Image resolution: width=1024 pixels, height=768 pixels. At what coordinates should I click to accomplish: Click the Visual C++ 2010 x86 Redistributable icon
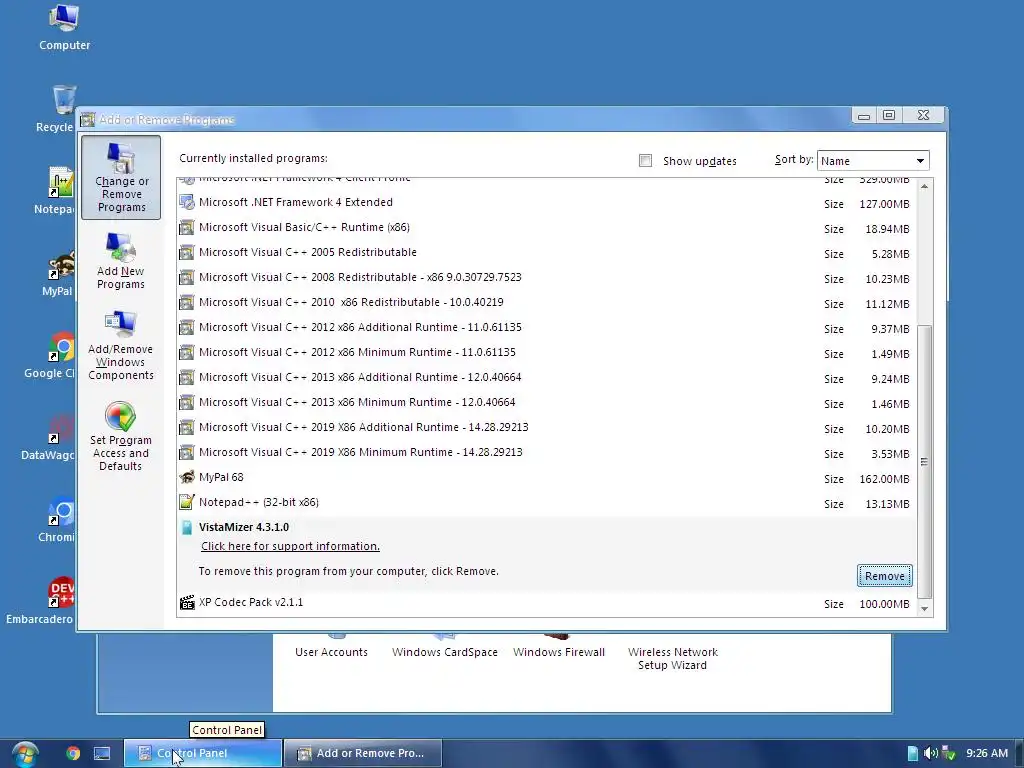pos(187,302)
